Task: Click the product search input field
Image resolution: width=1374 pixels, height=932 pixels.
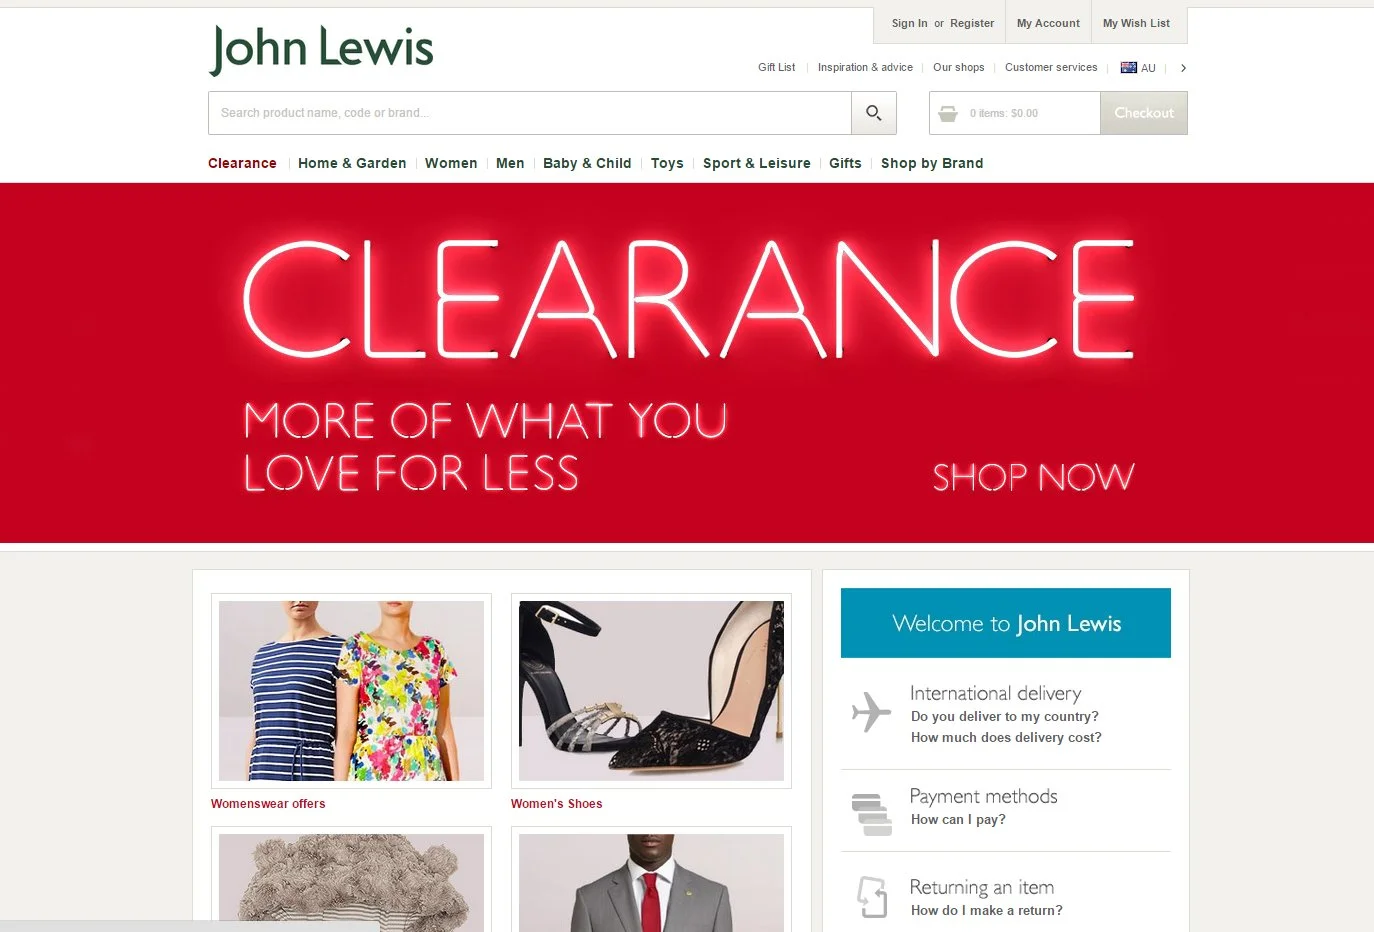Action: click(530, 113)
